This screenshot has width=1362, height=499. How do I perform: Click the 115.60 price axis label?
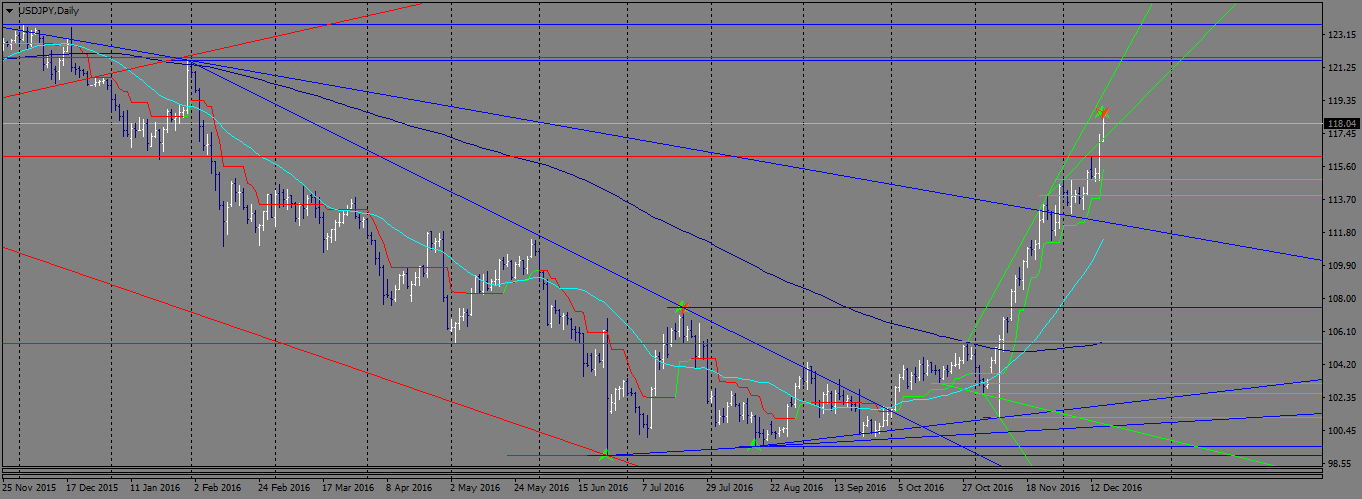[x=1341, y=167]
